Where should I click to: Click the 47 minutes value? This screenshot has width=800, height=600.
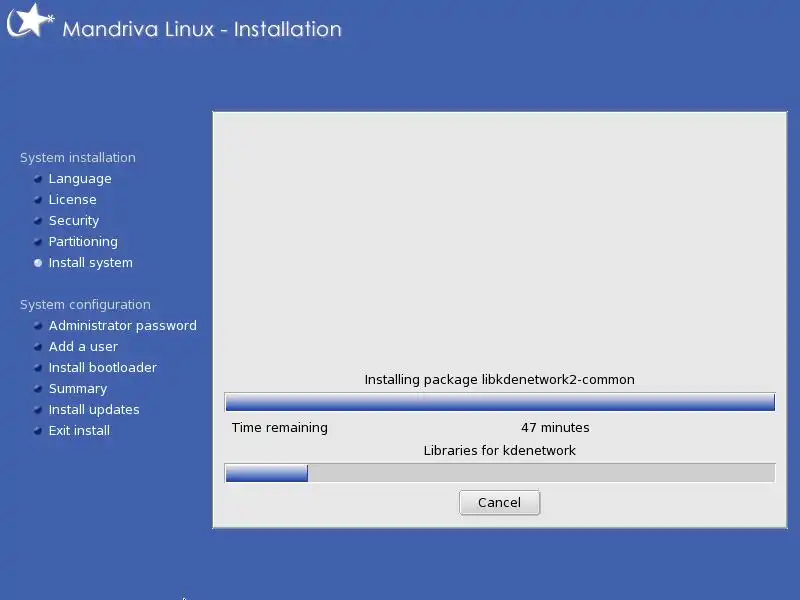(x=555, y=428)
